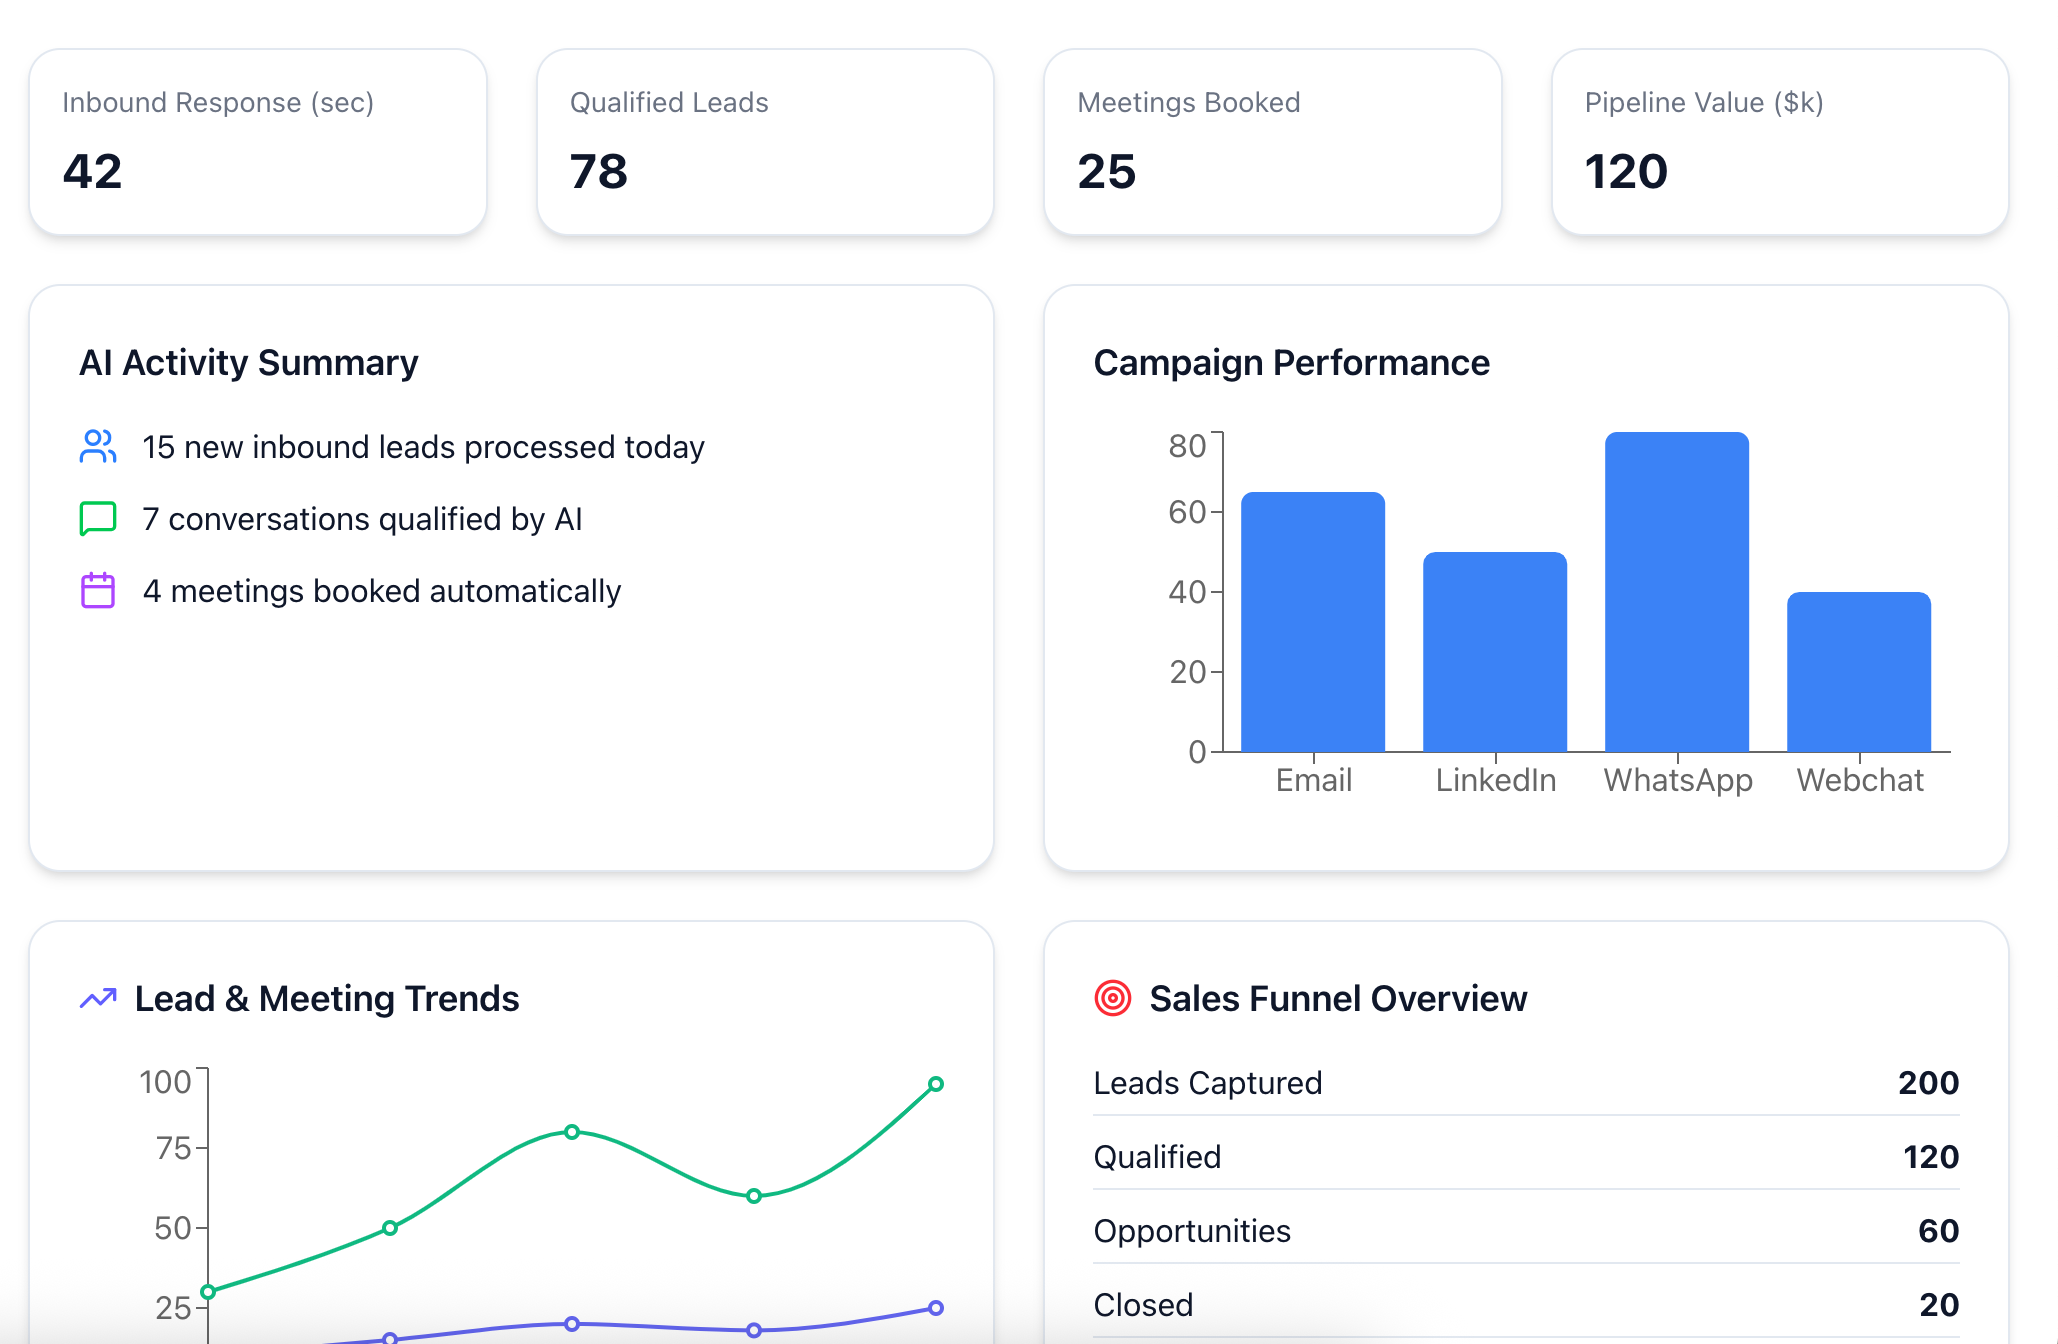Open the Qualified Leads metric card
The image size is (2058, 1344).
click(x=765, y=142)
